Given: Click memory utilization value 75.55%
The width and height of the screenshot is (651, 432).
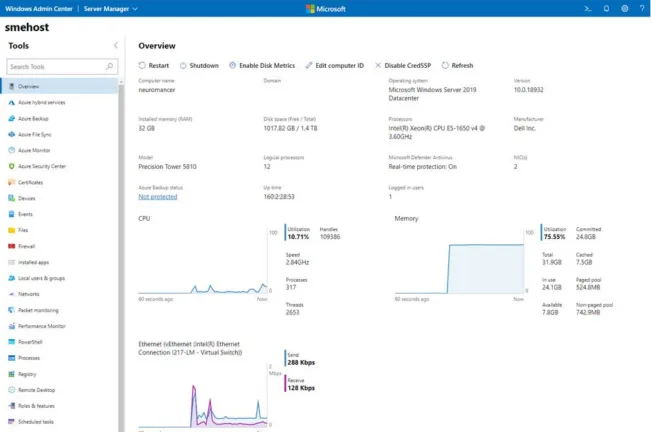Looking at the screenshot, I should [555, 237].
